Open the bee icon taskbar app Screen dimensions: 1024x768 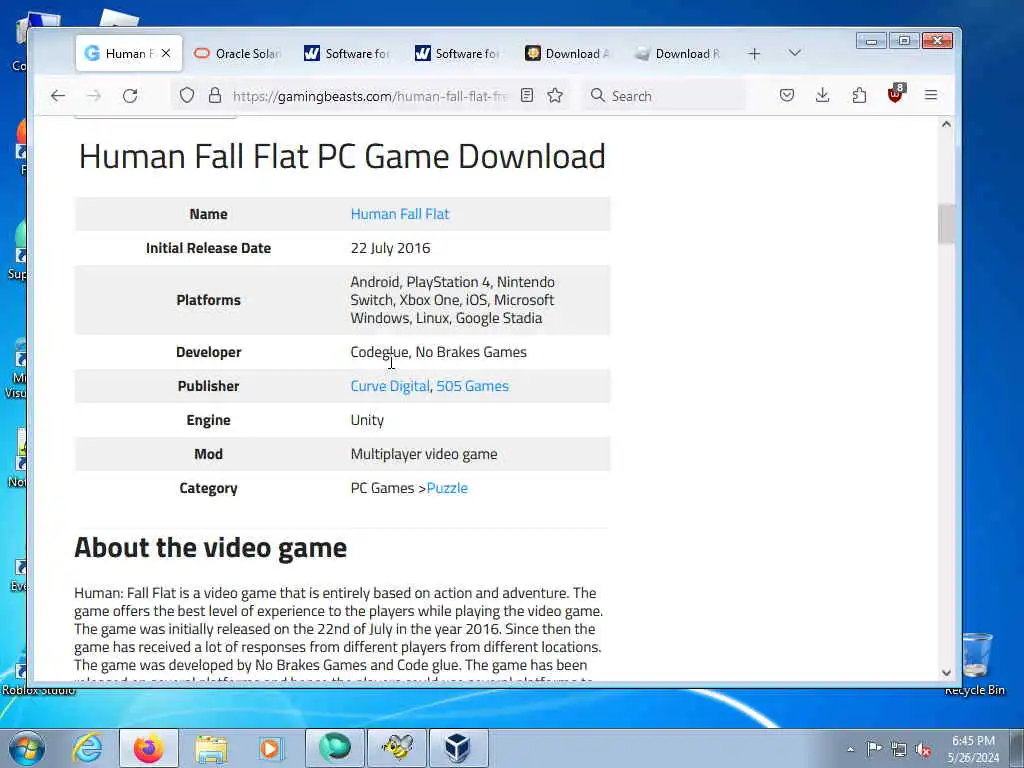click(x=397, y=748)
